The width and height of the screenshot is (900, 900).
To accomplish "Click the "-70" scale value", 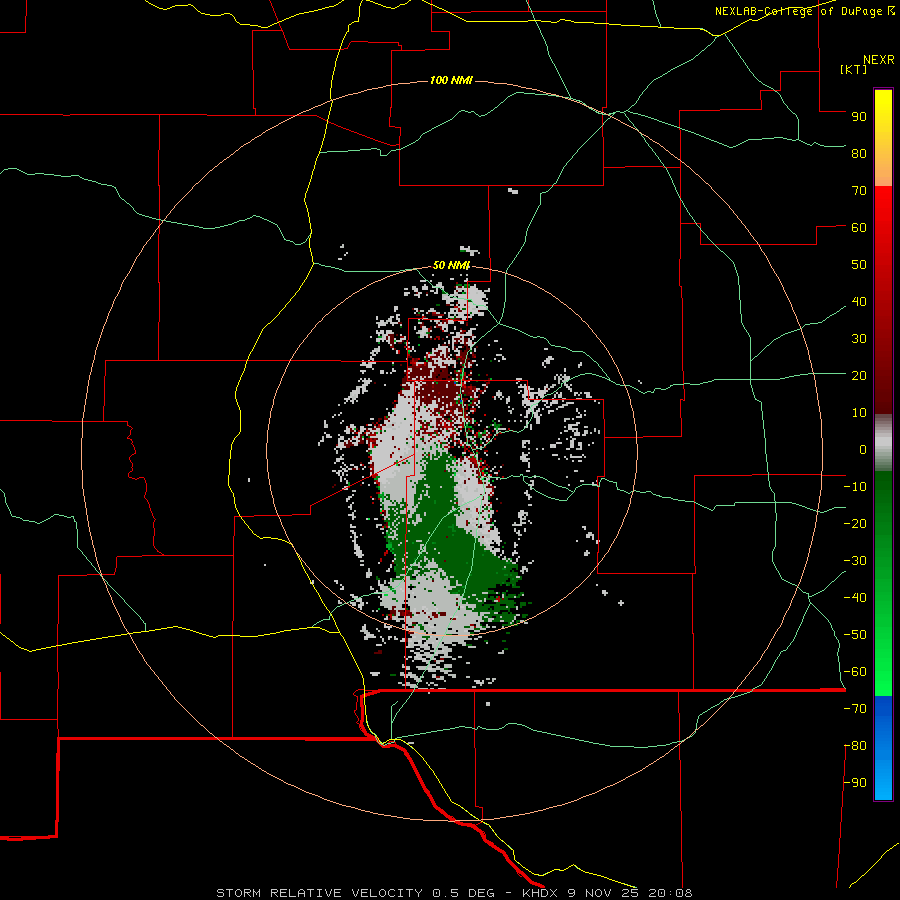I will pos(855,709).
